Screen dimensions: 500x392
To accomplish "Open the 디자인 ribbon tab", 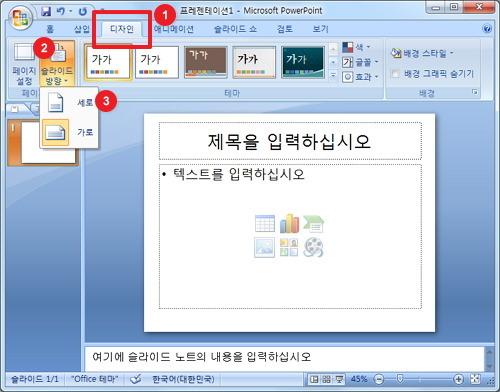I will pyautogui.click(x=122, y=29).
